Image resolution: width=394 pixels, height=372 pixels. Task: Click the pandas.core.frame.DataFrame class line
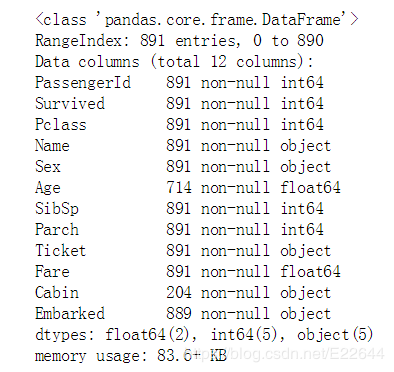[197, 19]
